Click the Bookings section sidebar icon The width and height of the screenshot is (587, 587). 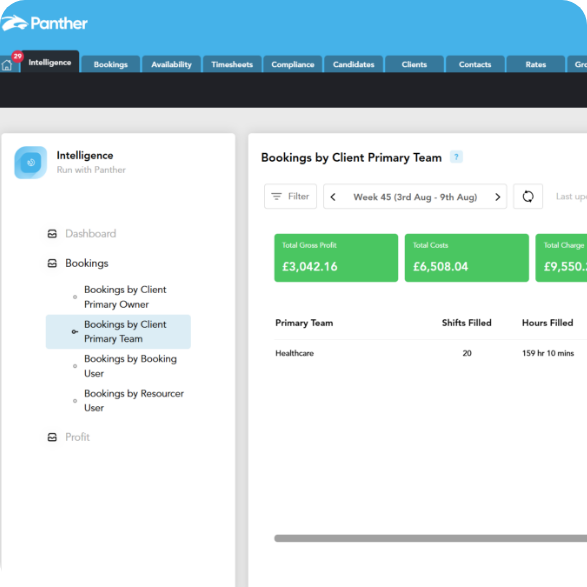click(52, 263)
